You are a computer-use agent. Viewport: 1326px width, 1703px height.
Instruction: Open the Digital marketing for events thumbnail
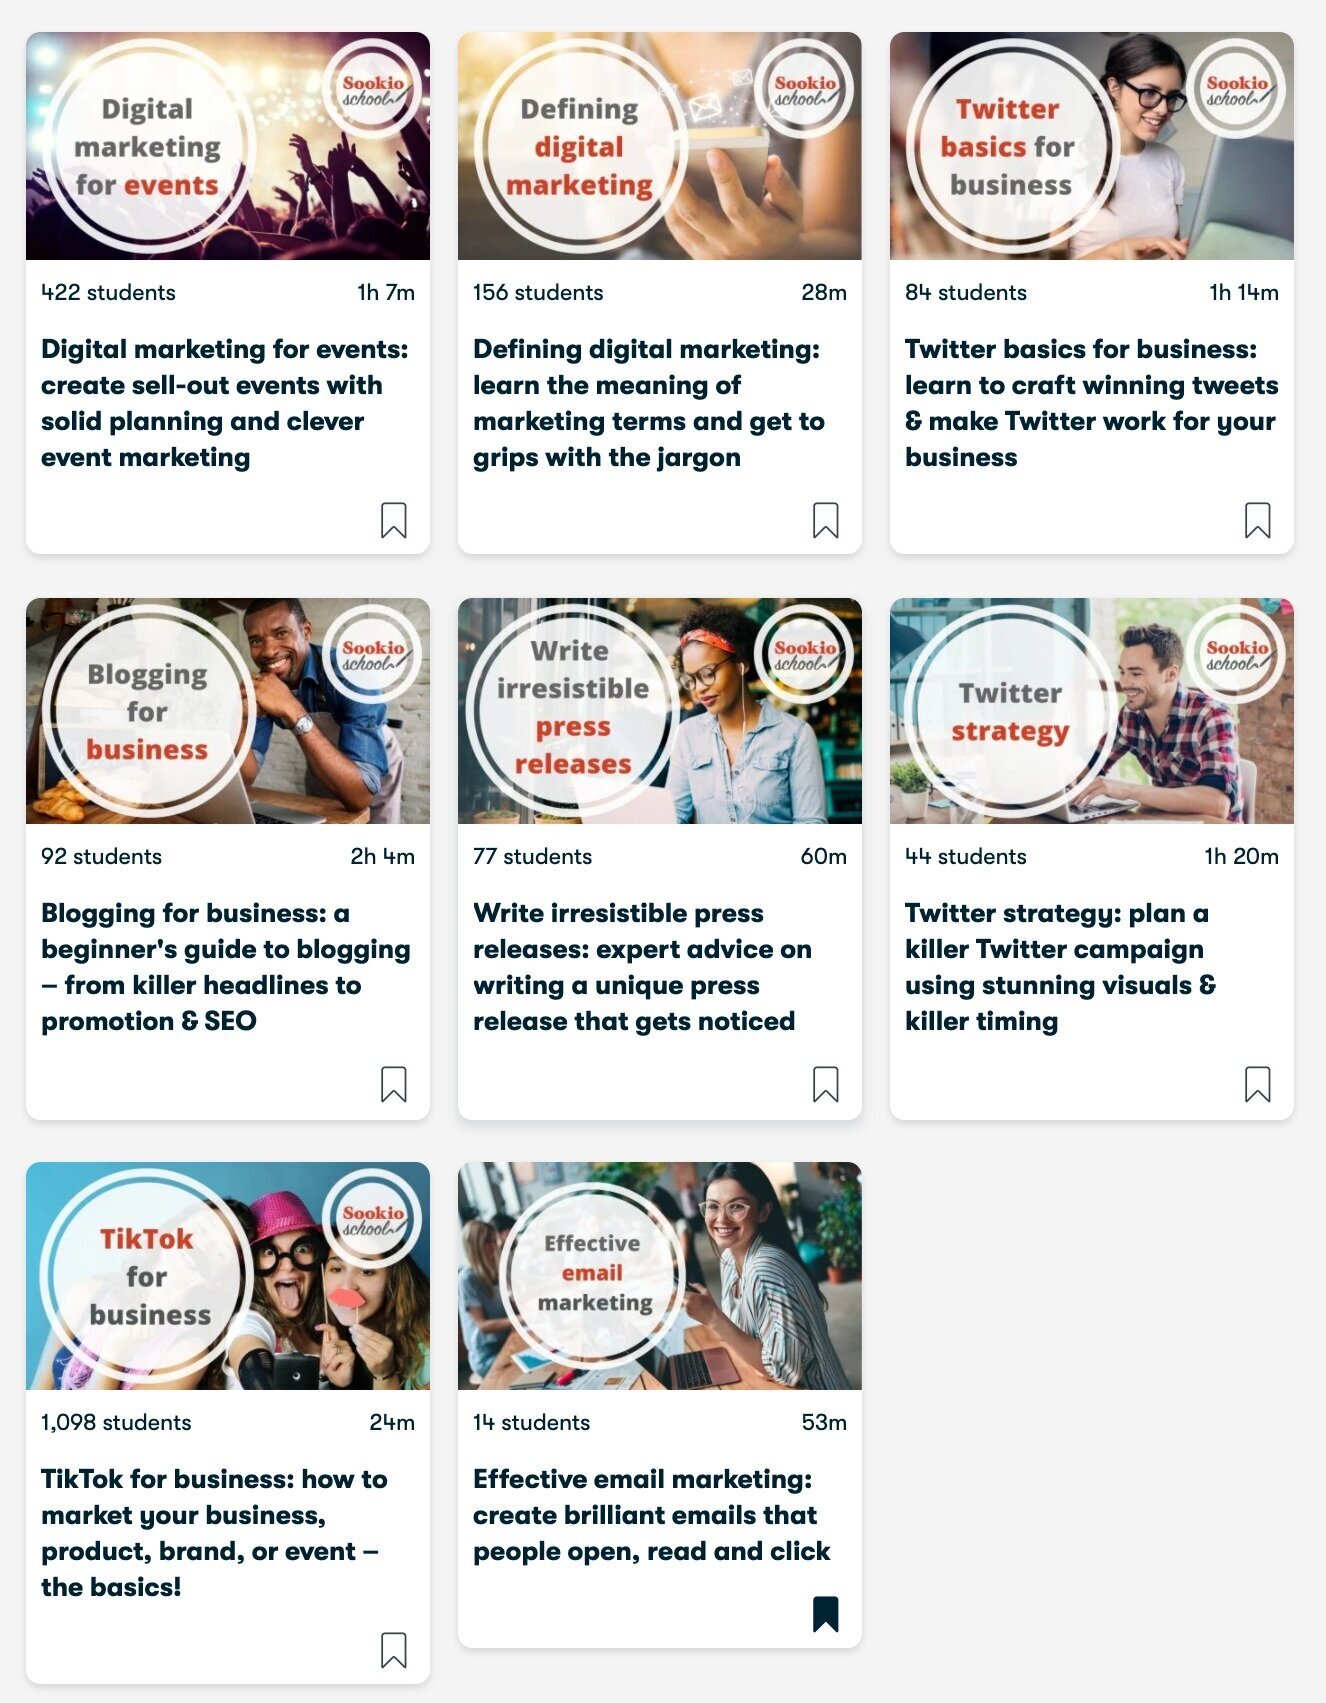tap(228, 146)
